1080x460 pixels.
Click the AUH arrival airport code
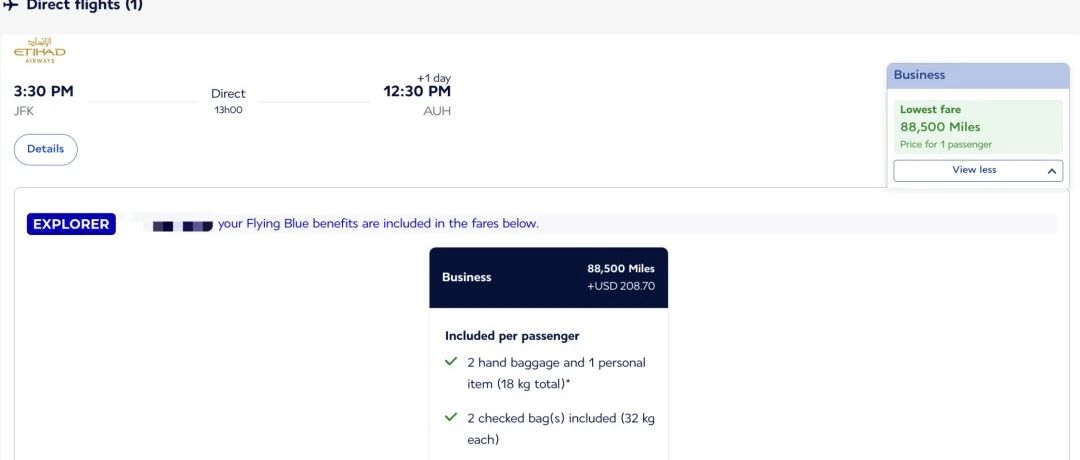click(x=437, y=111)
